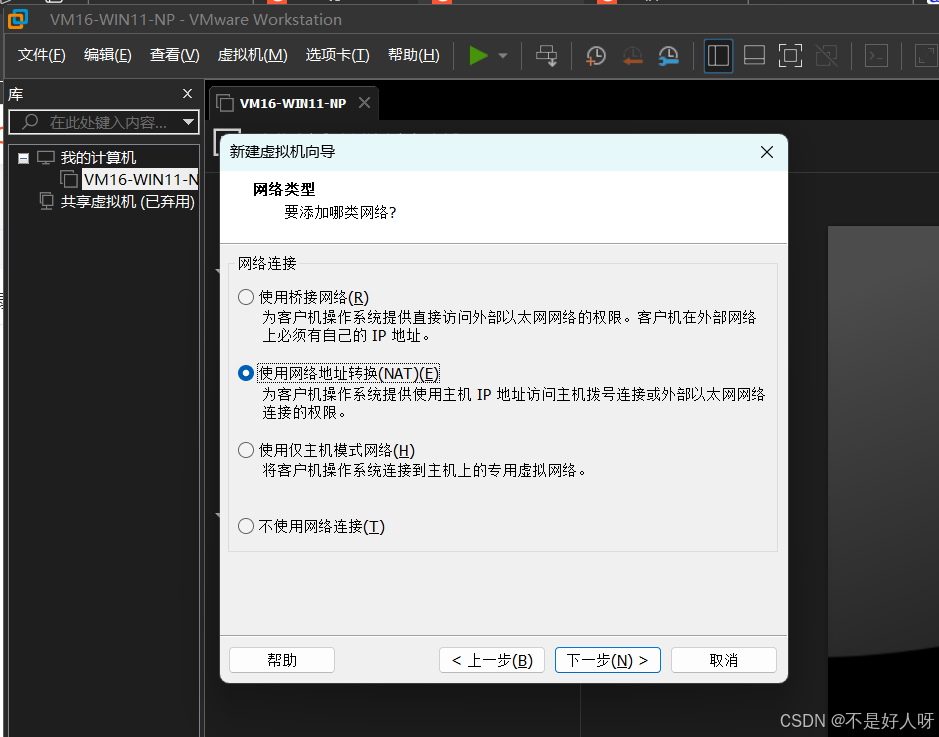Switch to the VM16-WIN11-NP tab
The height and width of the screenshot is (737, 939).
tap(293, 103)
